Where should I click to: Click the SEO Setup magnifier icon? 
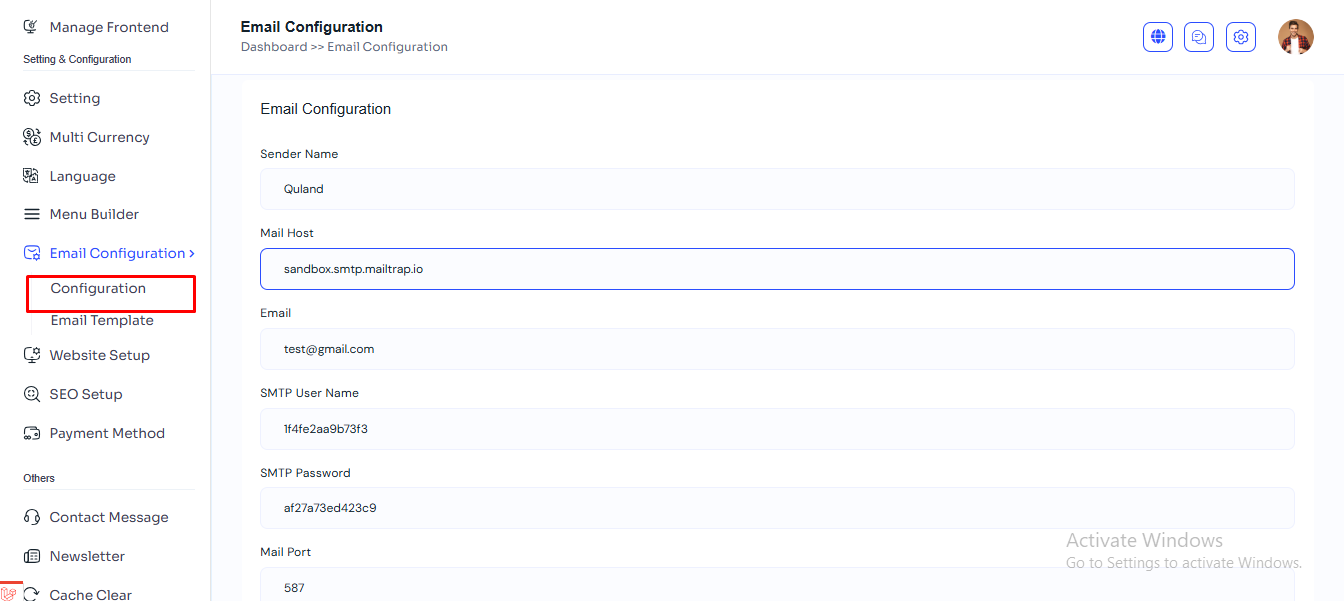tap(32, 394)
